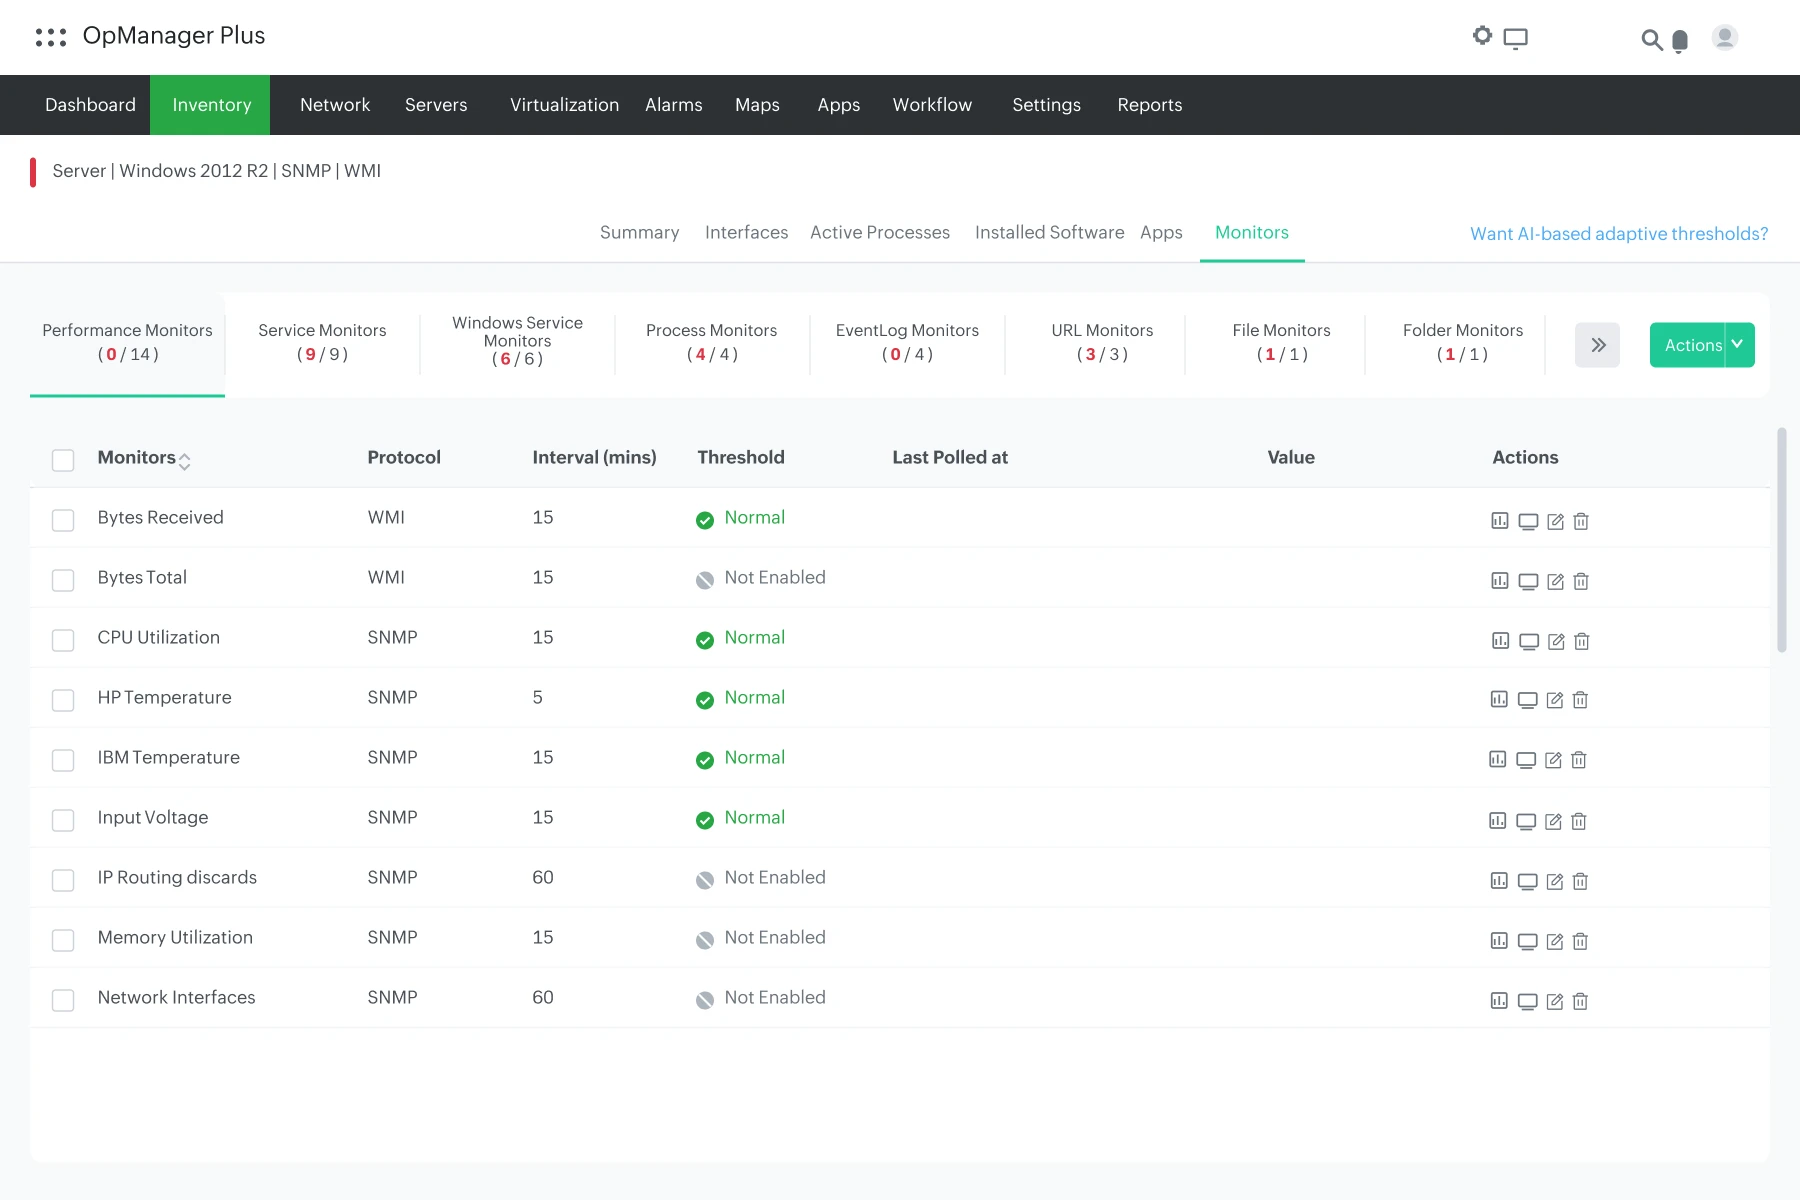Open the search magnifier icon
The image size is (1800, 1200).
[x=1651, y=40]
